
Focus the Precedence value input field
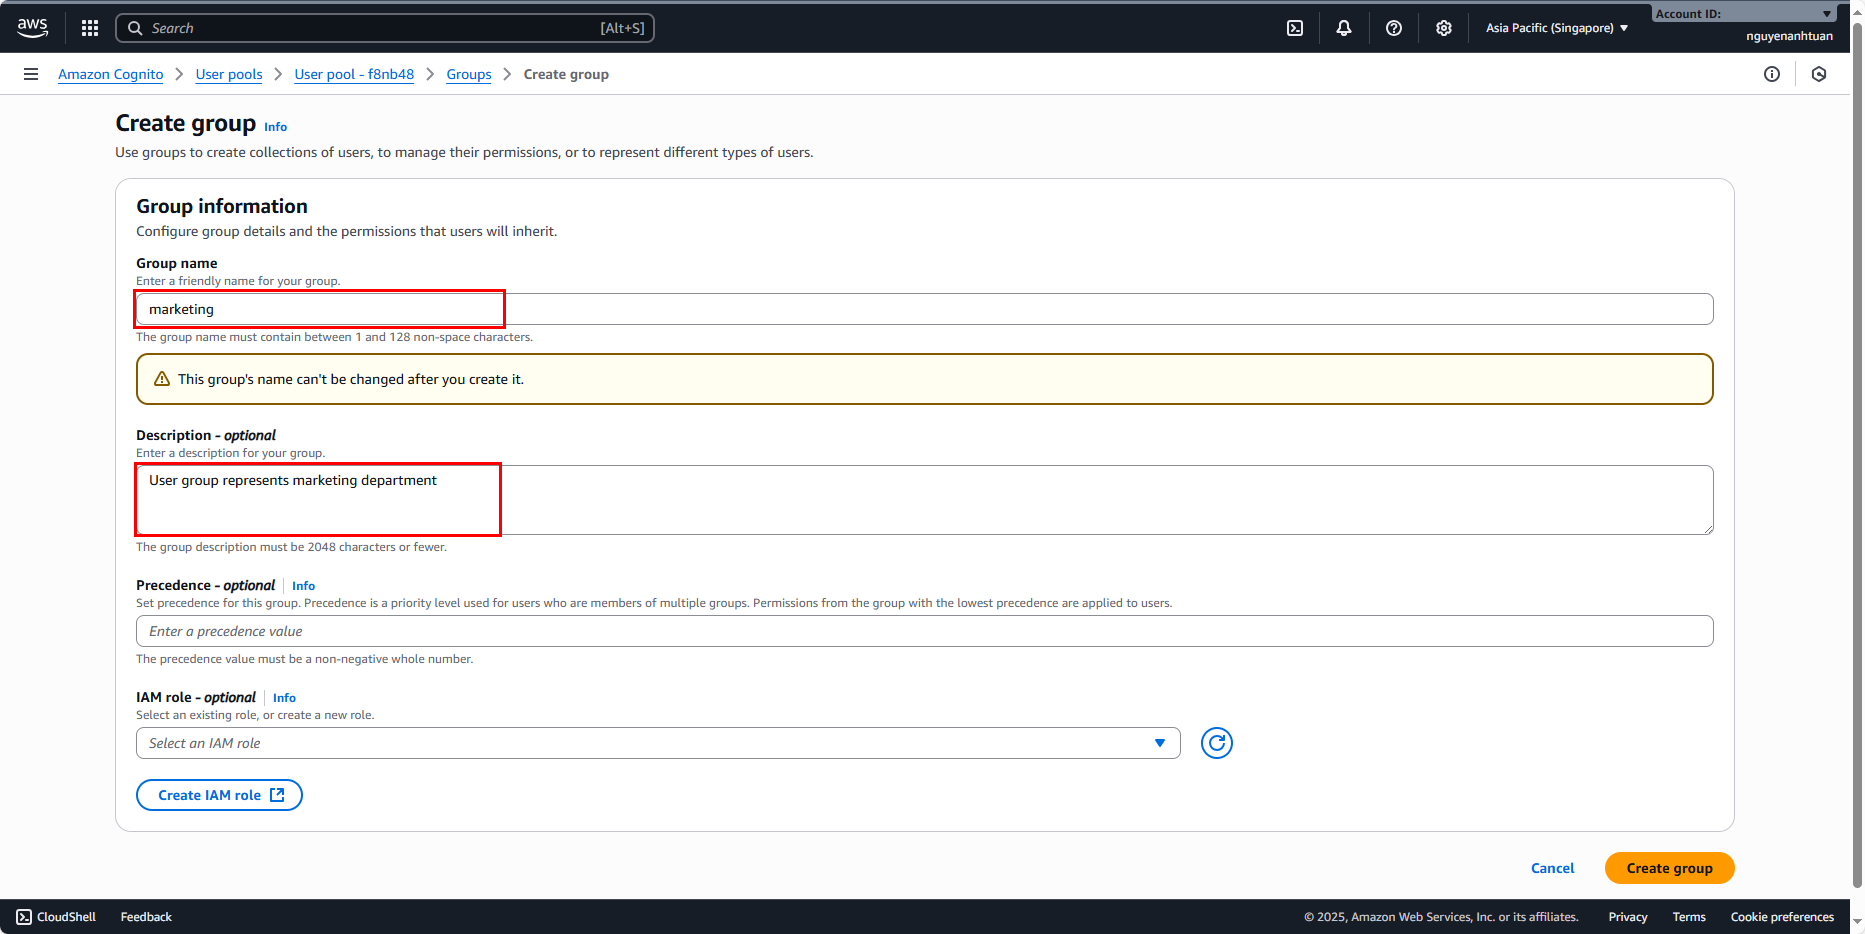tap(924, 631)
